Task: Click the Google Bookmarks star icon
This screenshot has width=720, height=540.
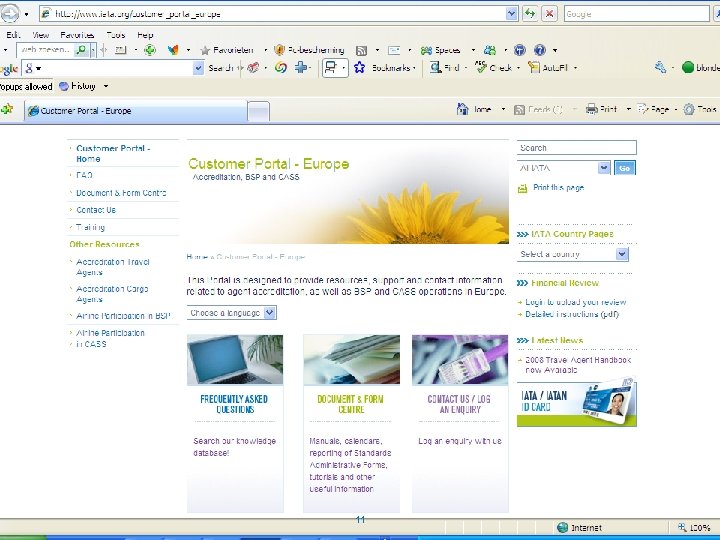Action: [x=360, y=68]
